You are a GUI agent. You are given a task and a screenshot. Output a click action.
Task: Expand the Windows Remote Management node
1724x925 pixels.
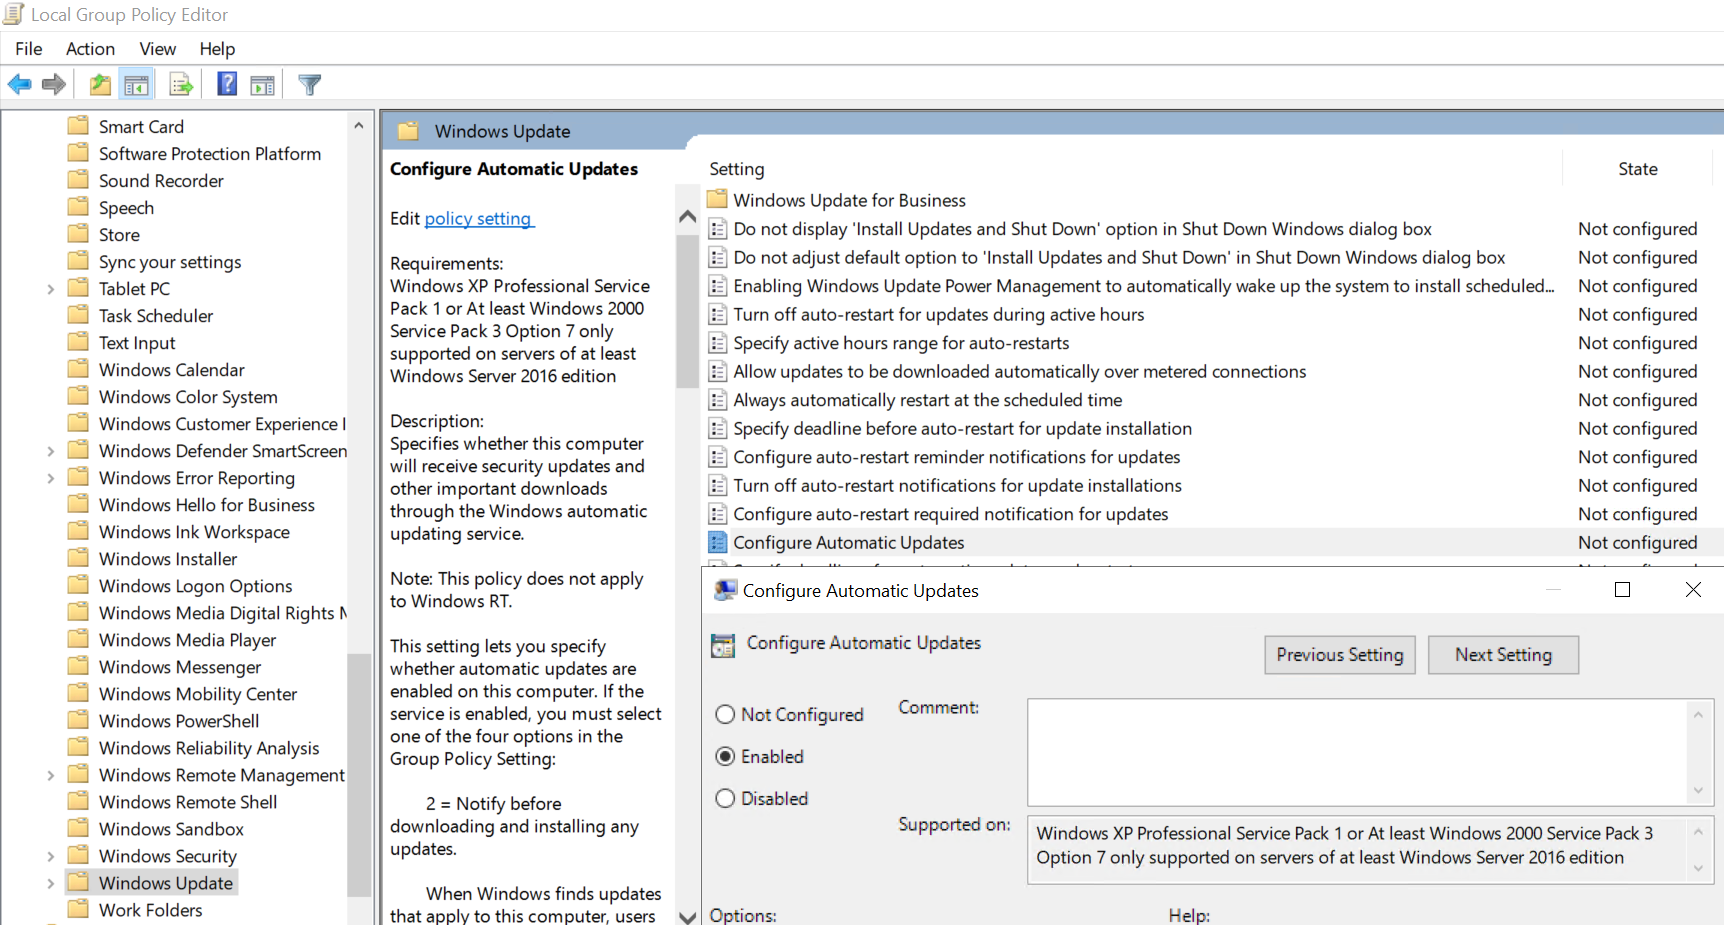pyautogui.click(x=51, y=775)
